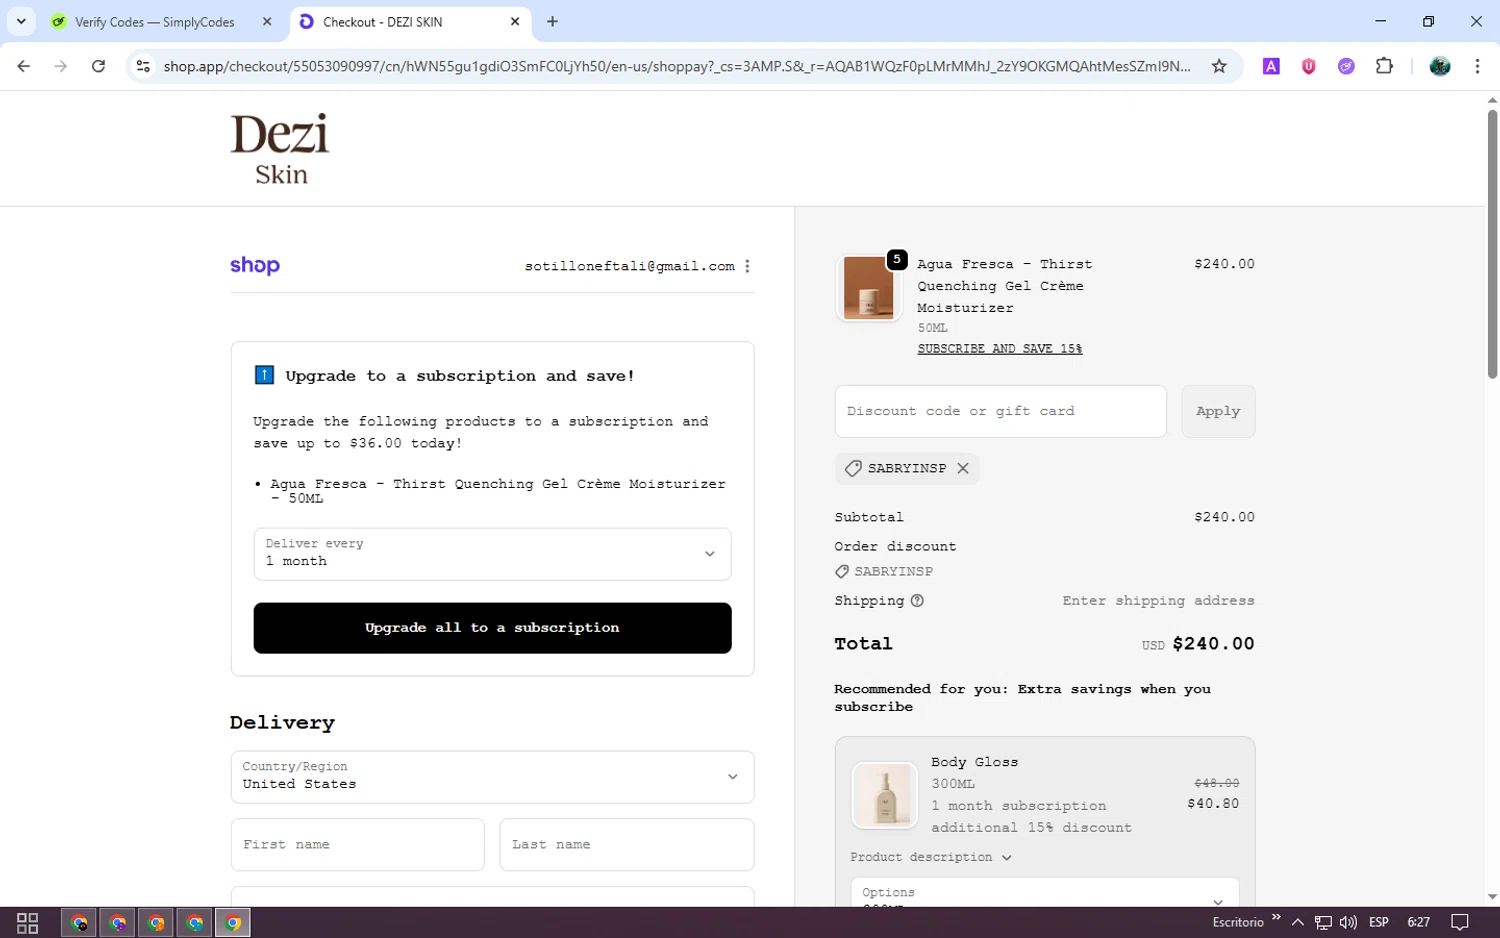Open the Country/Region dropdown

pyautogui.click(x=492, y=776)
